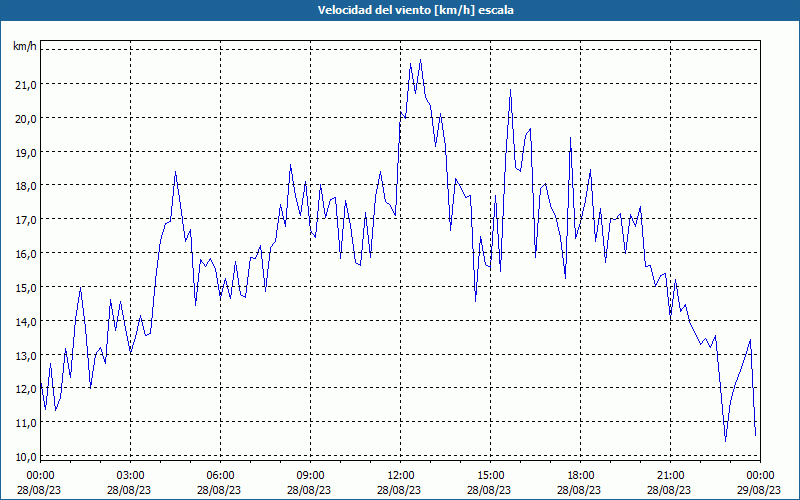
Task: Click the 15,0 value on the y-axis
Action: pos(26,288)
